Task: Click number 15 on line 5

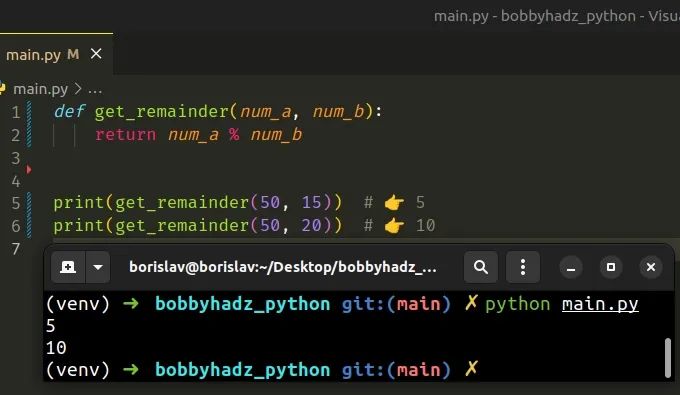Action: coord(311,202)
